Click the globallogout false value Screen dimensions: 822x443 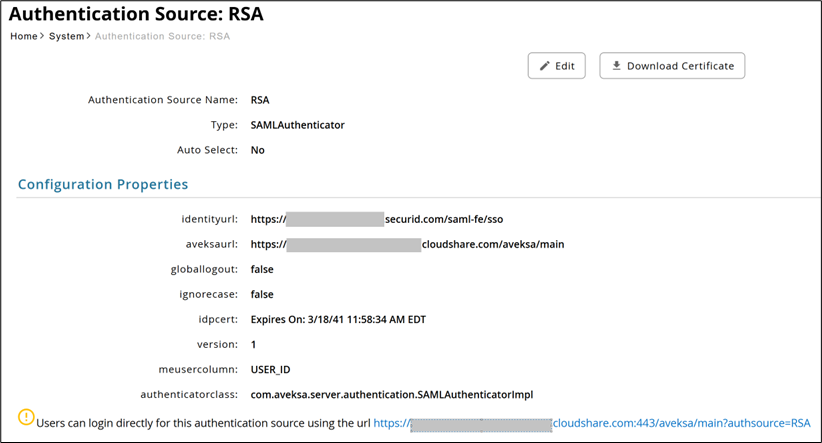point(262,269)
